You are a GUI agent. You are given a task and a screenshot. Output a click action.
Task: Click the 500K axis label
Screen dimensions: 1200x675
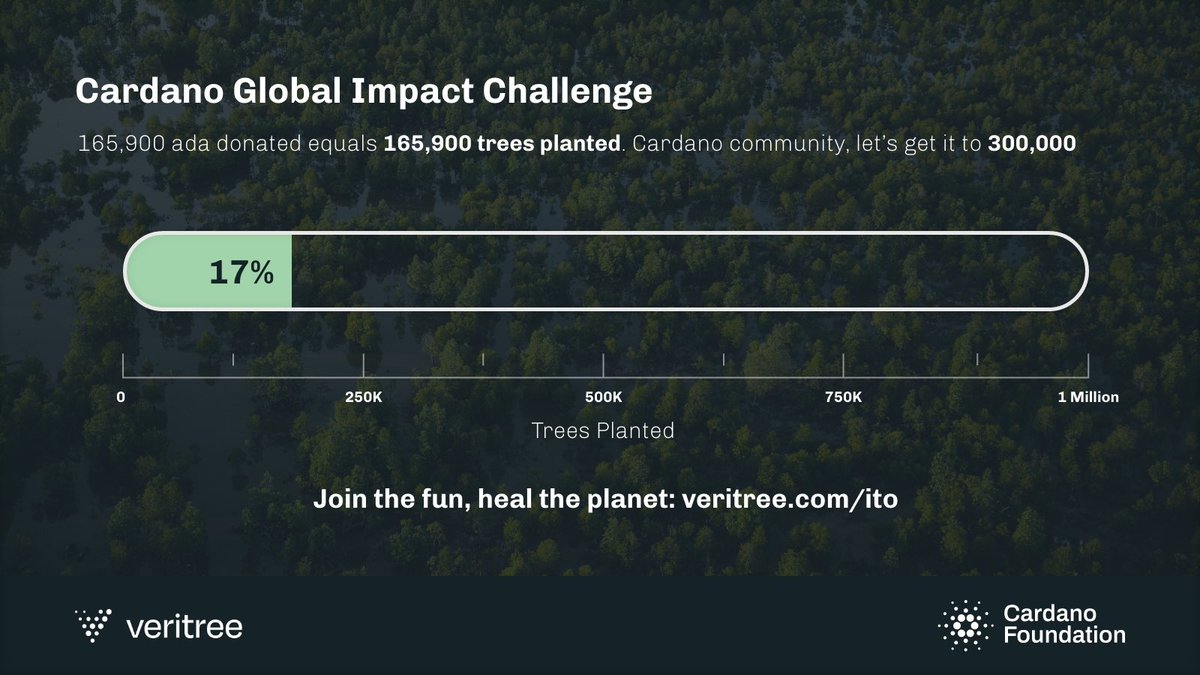click(x=604, y=397)
